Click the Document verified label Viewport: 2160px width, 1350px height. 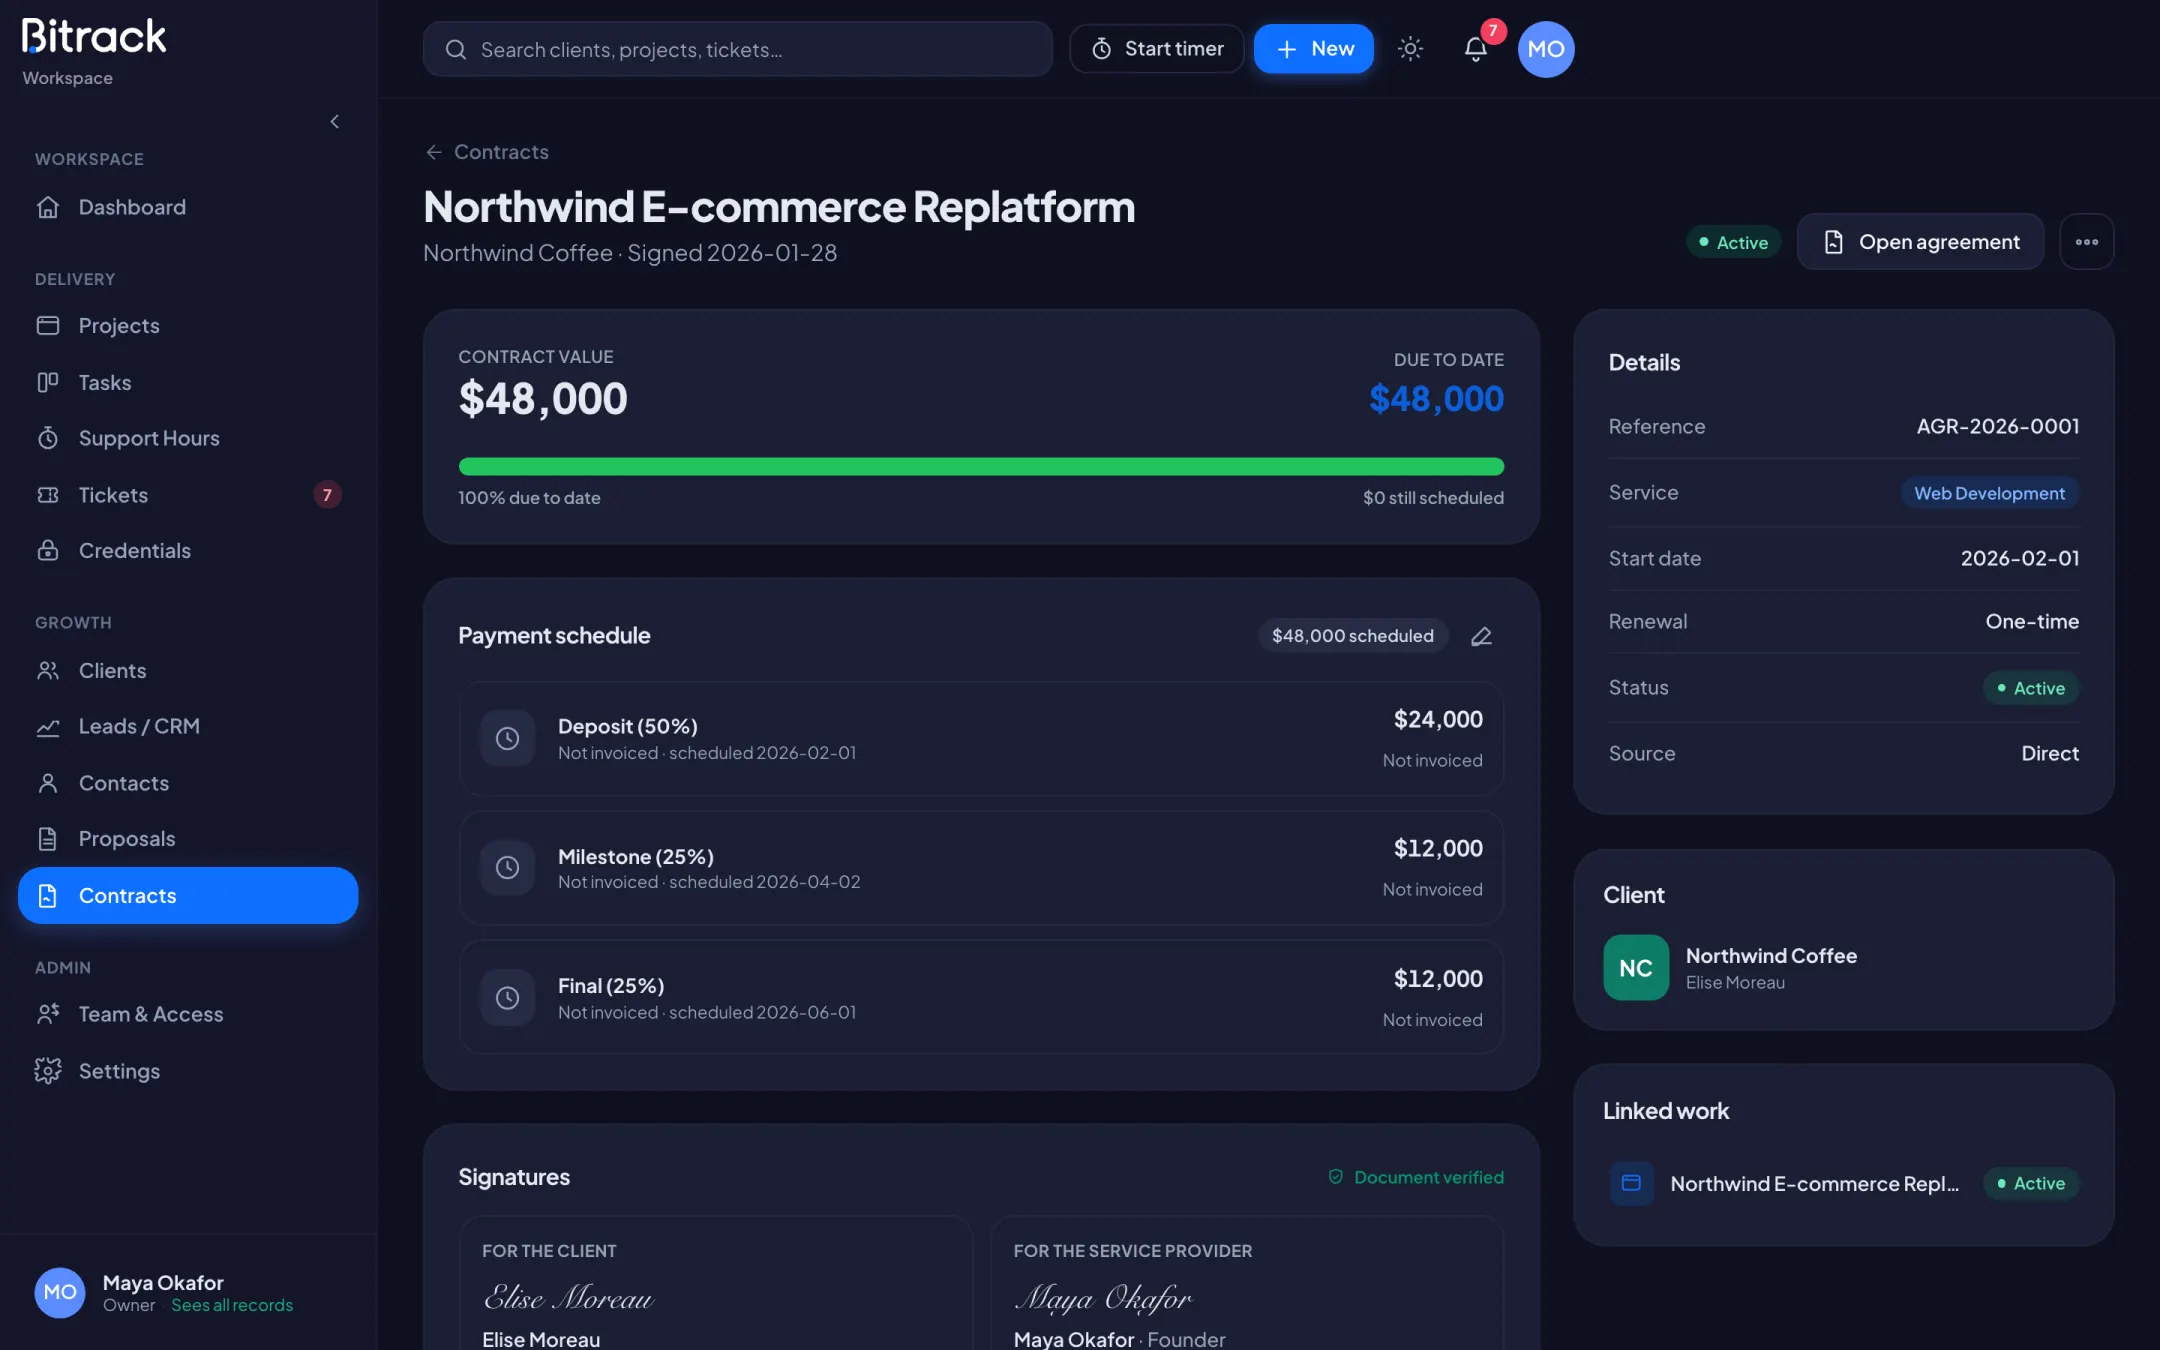tap(1416, 1177)
